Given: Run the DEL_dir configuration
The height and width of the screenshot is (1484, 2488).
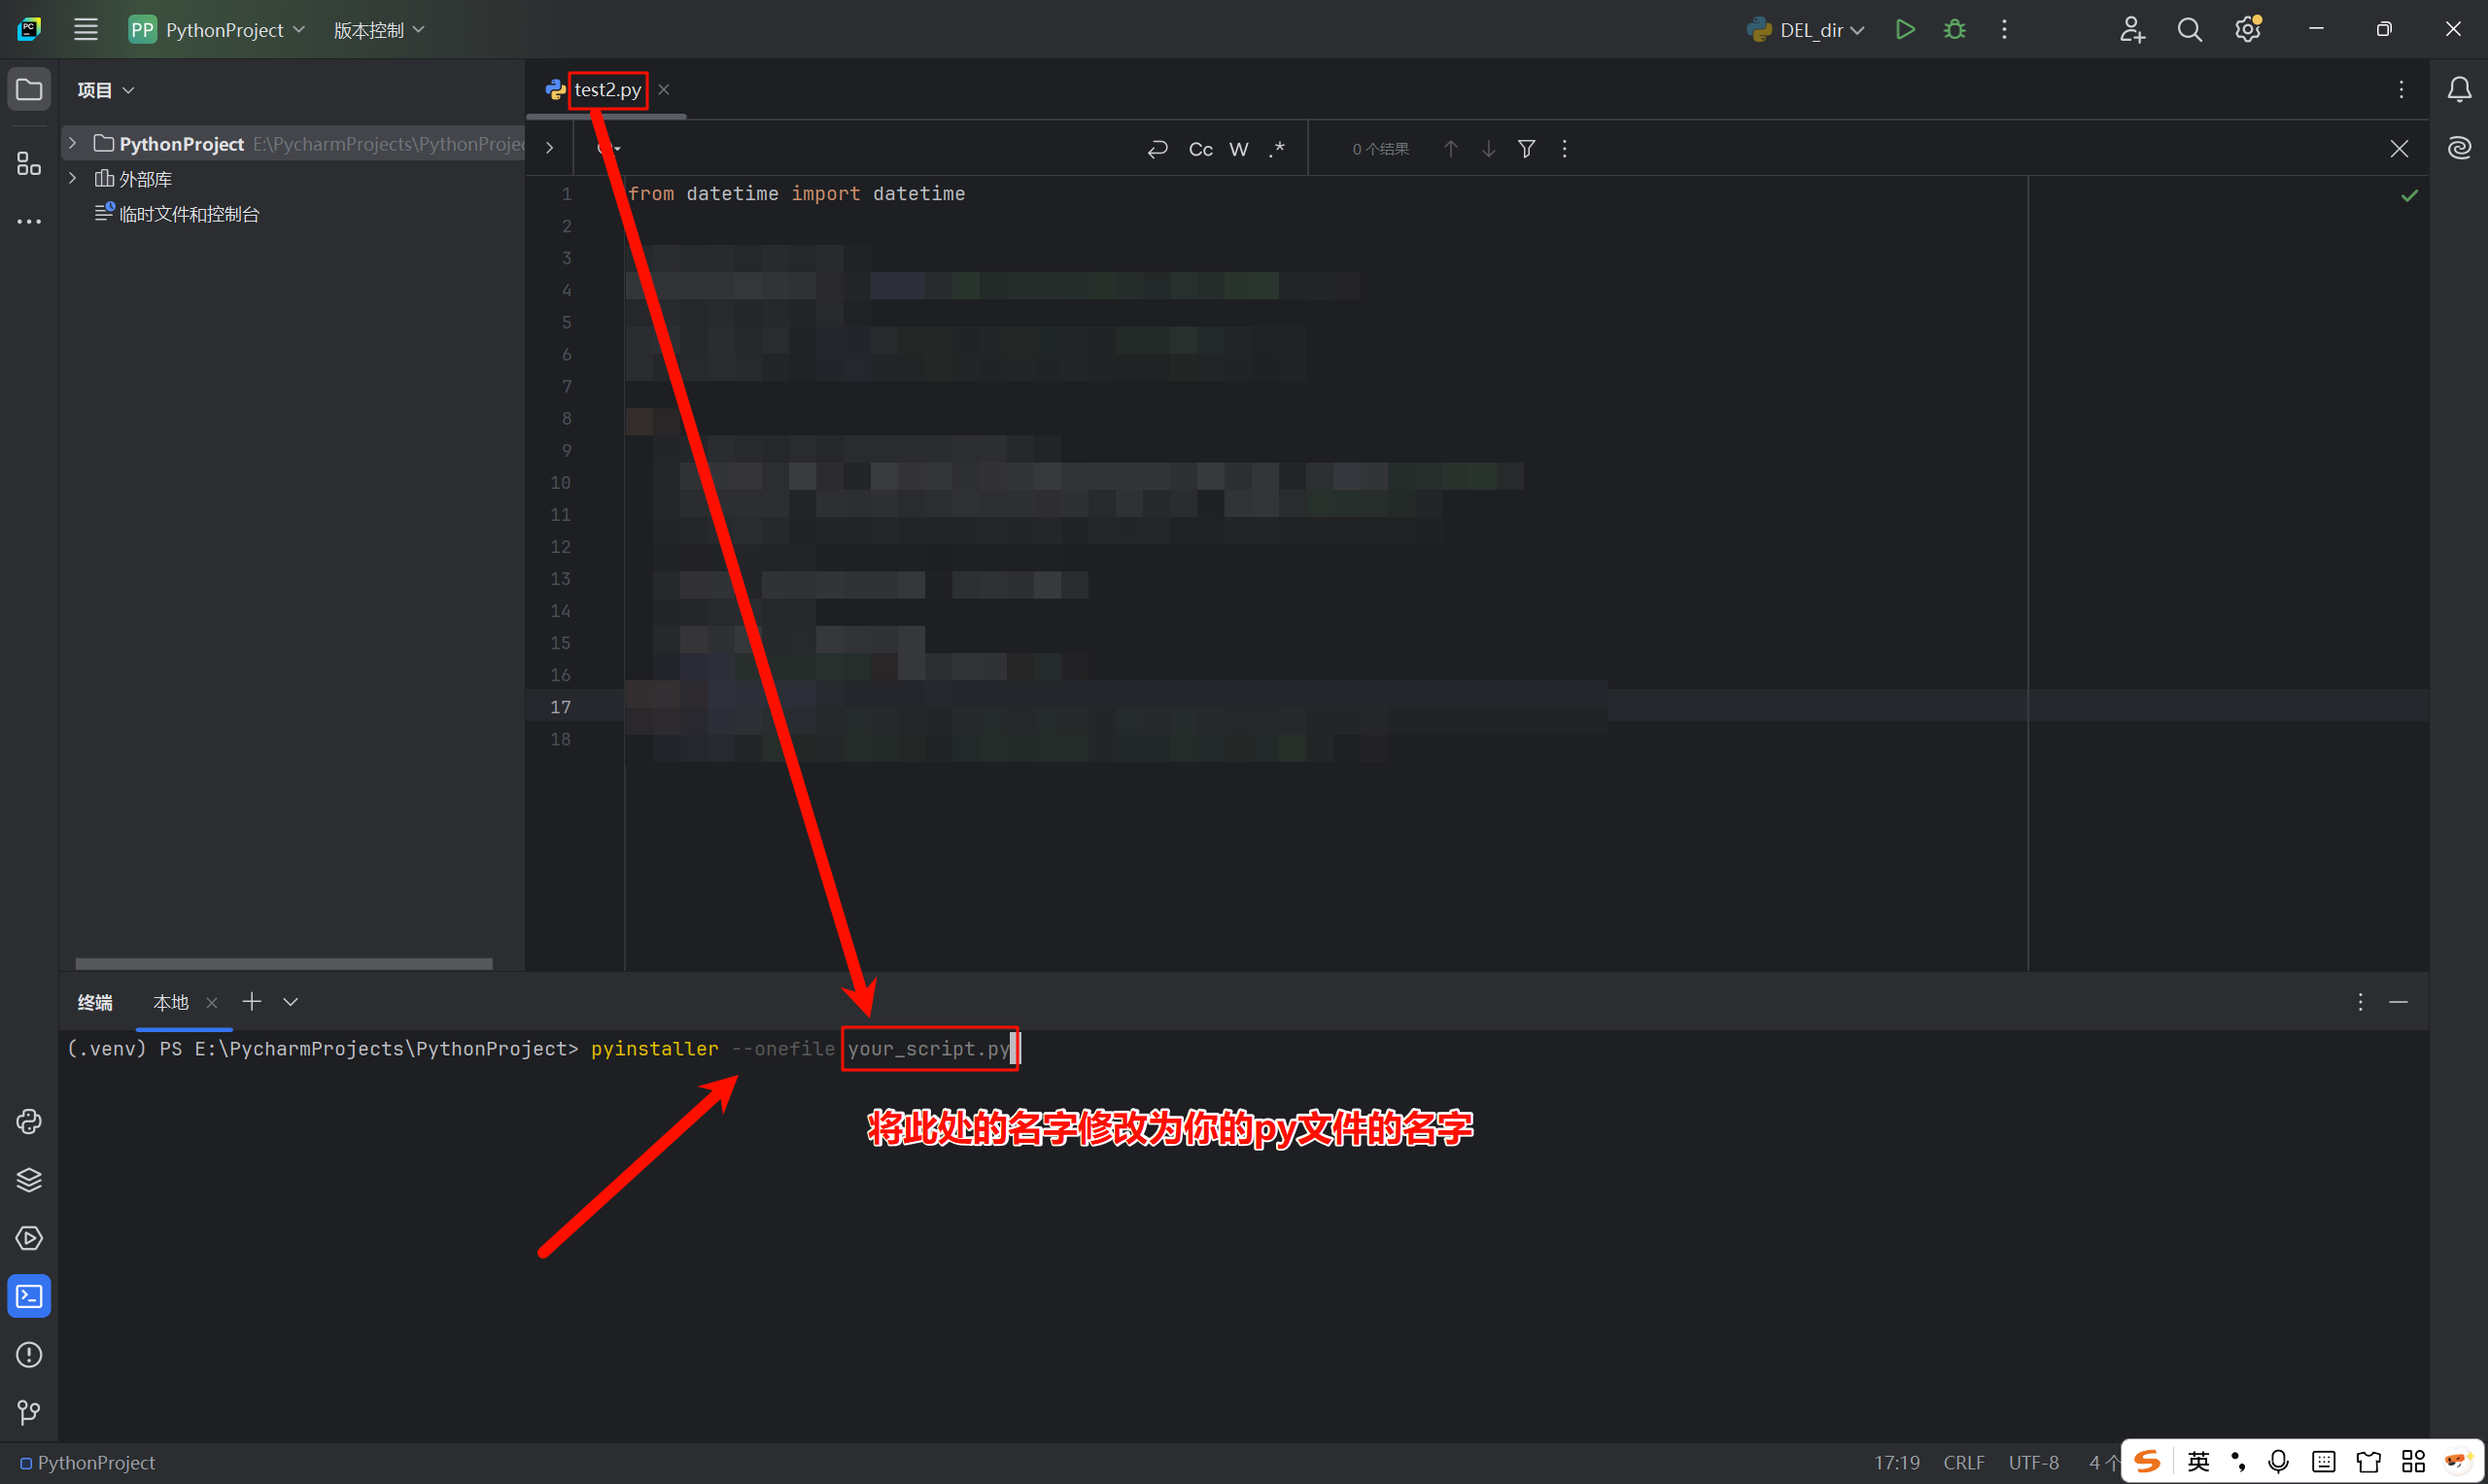Looking at the screenshot, I should pos(1905,30).
